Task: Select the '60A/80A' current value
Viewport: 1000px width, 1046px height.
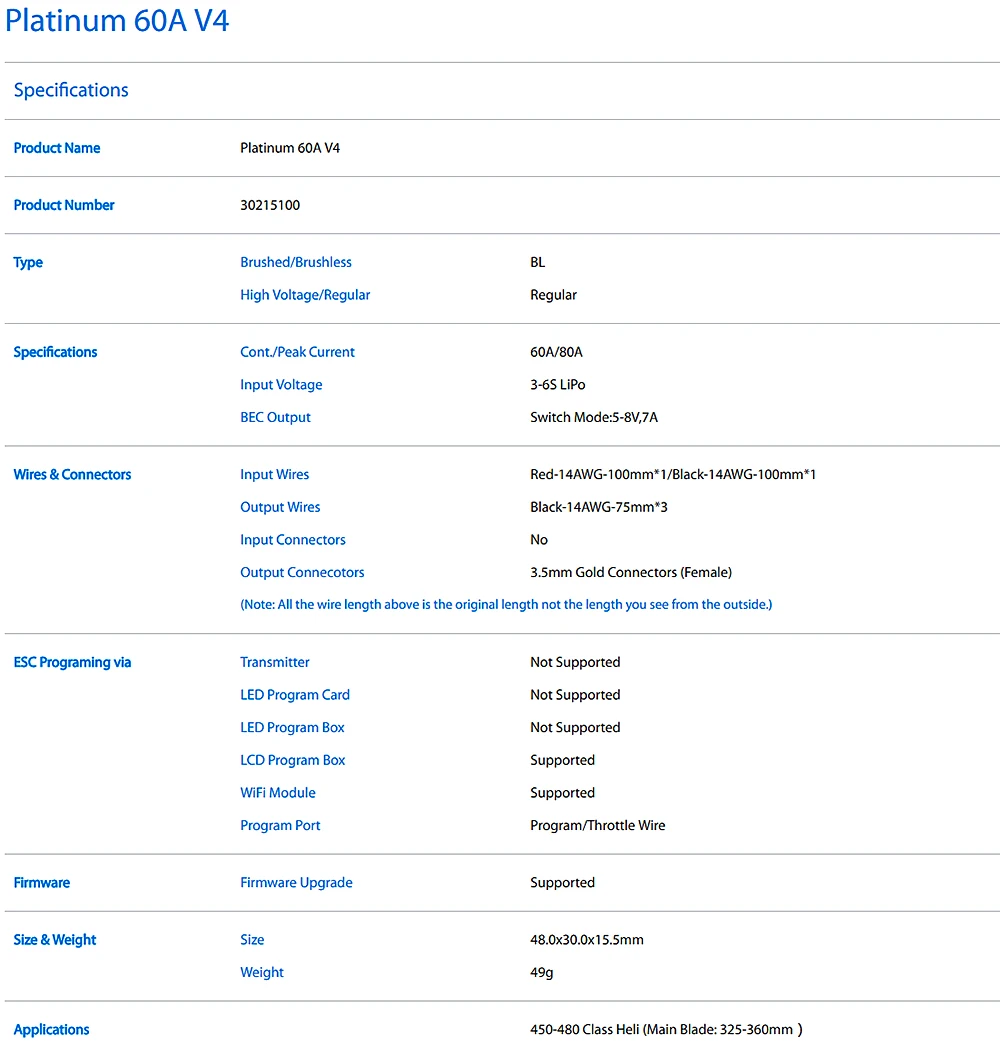Action: [x=556, y=352]
